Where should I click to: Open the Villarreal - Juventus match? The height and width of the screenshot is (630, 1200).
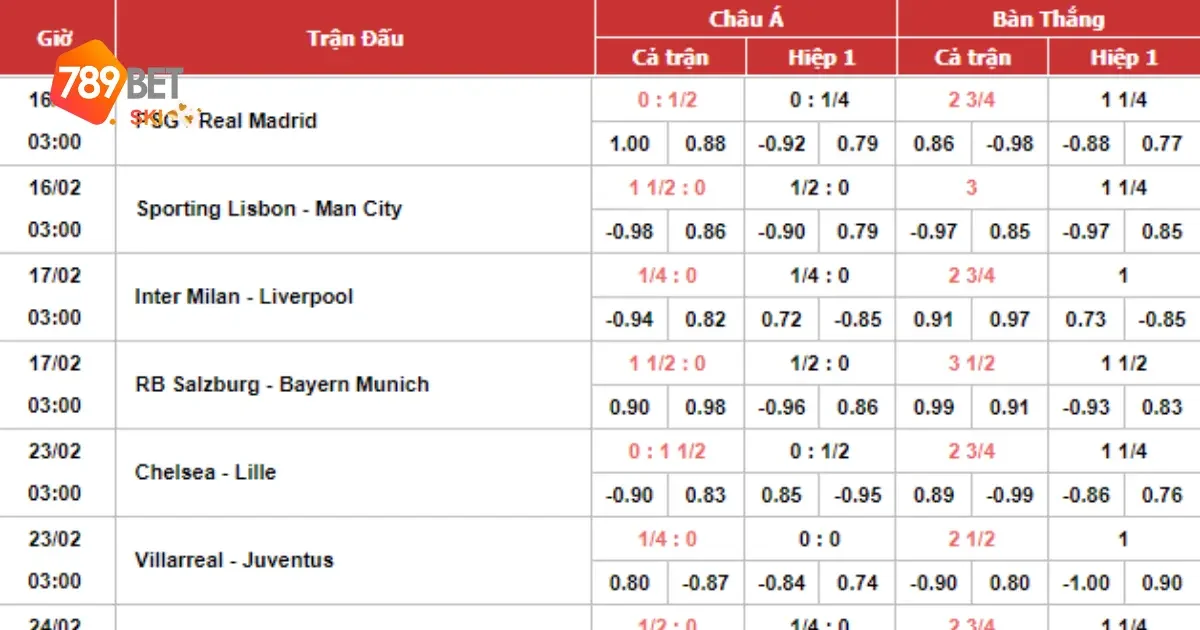[x=234, y=560]
